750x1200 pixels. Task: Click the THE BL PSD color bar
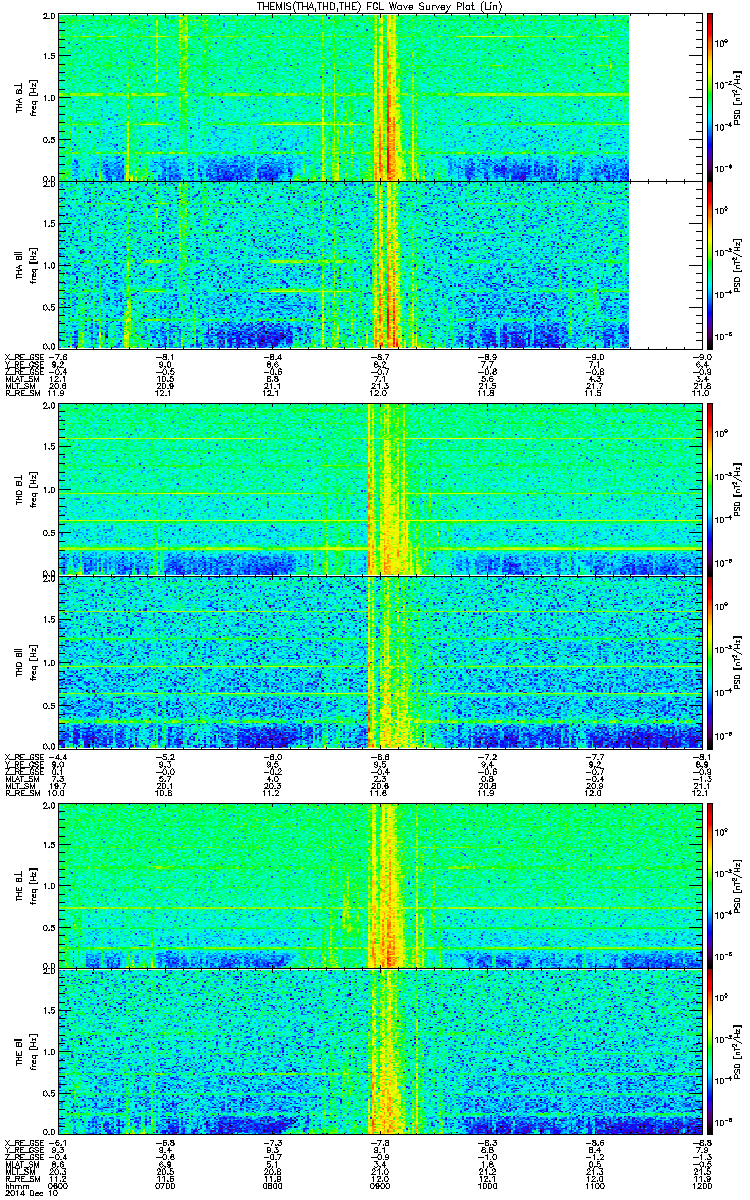click(x=711, y=885)
